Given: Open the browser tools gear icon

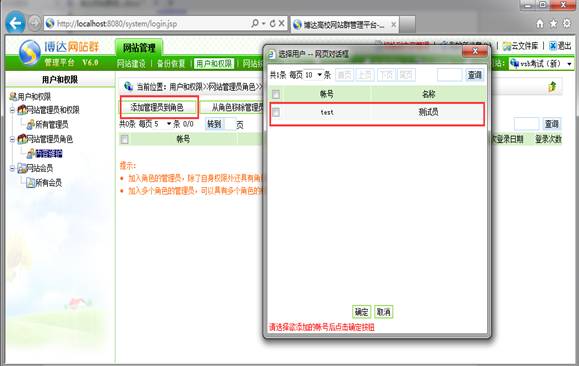Looking at the screenshot, I should (x=566, y=24).
